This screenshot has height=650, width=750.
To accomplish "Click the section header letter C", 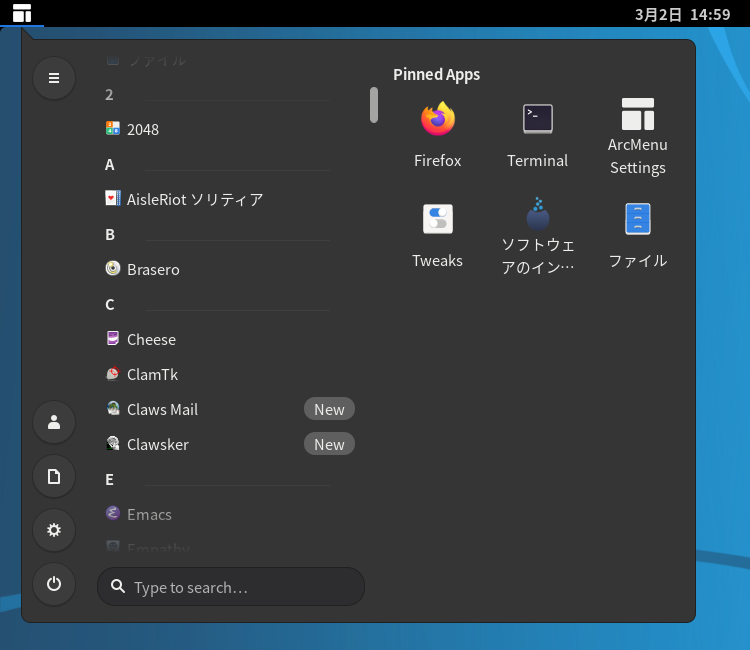I will click(x=110, y=304).
